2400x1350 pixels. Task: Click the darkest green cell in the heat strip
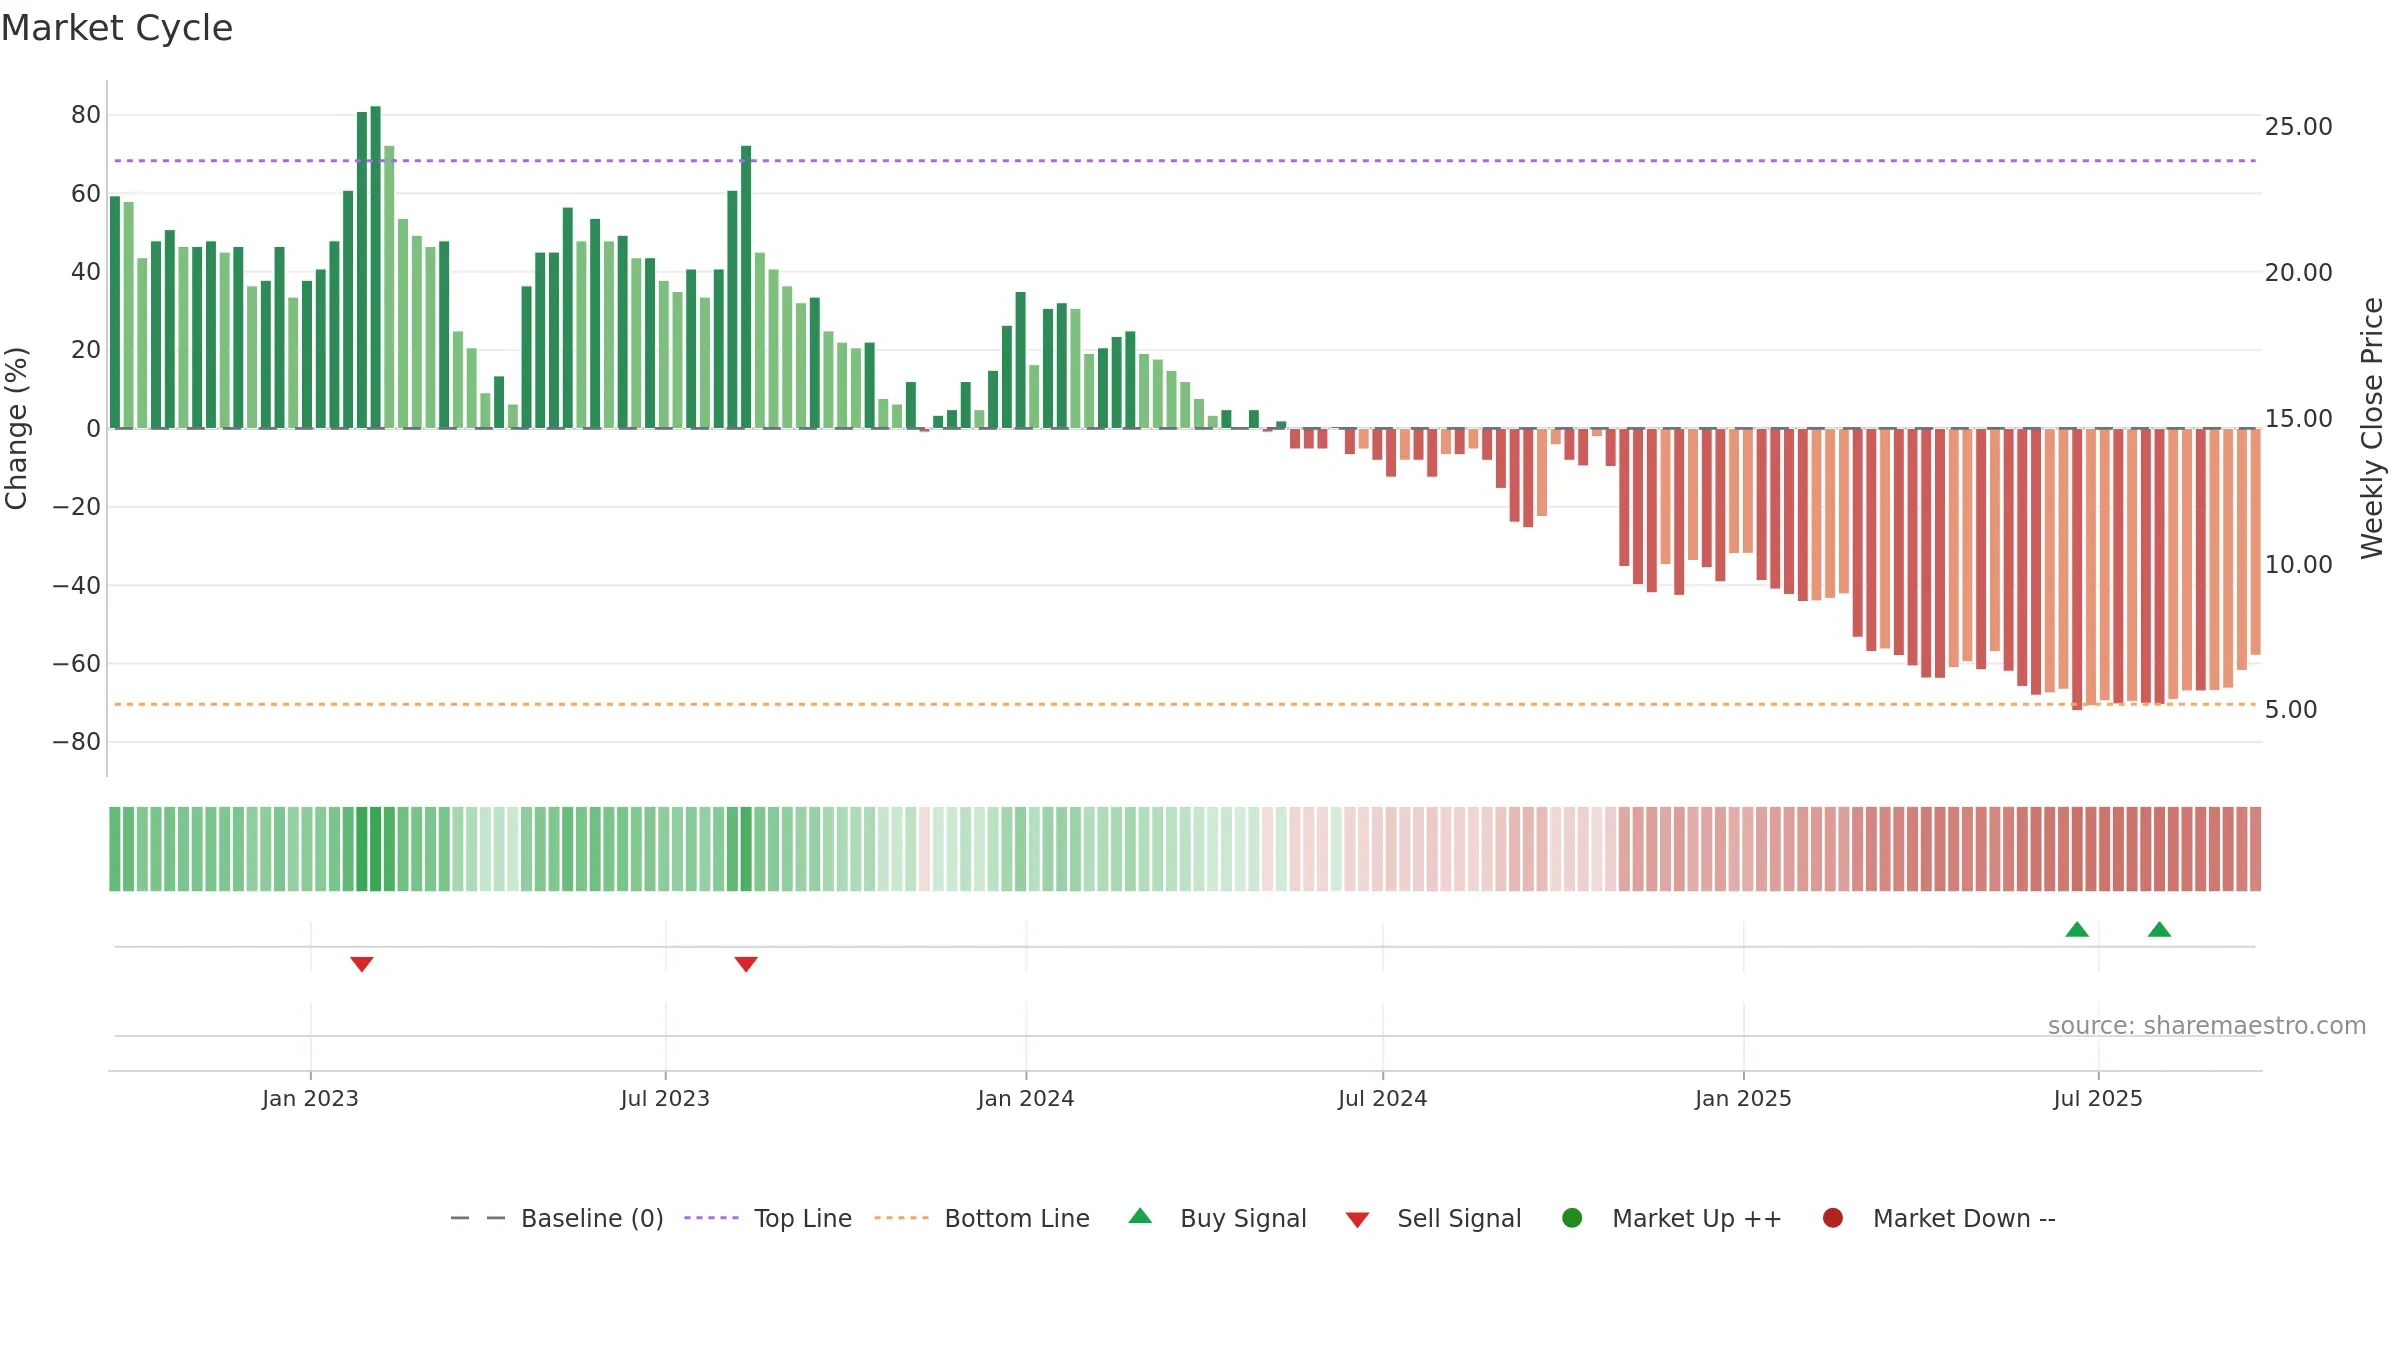point(376,849)
